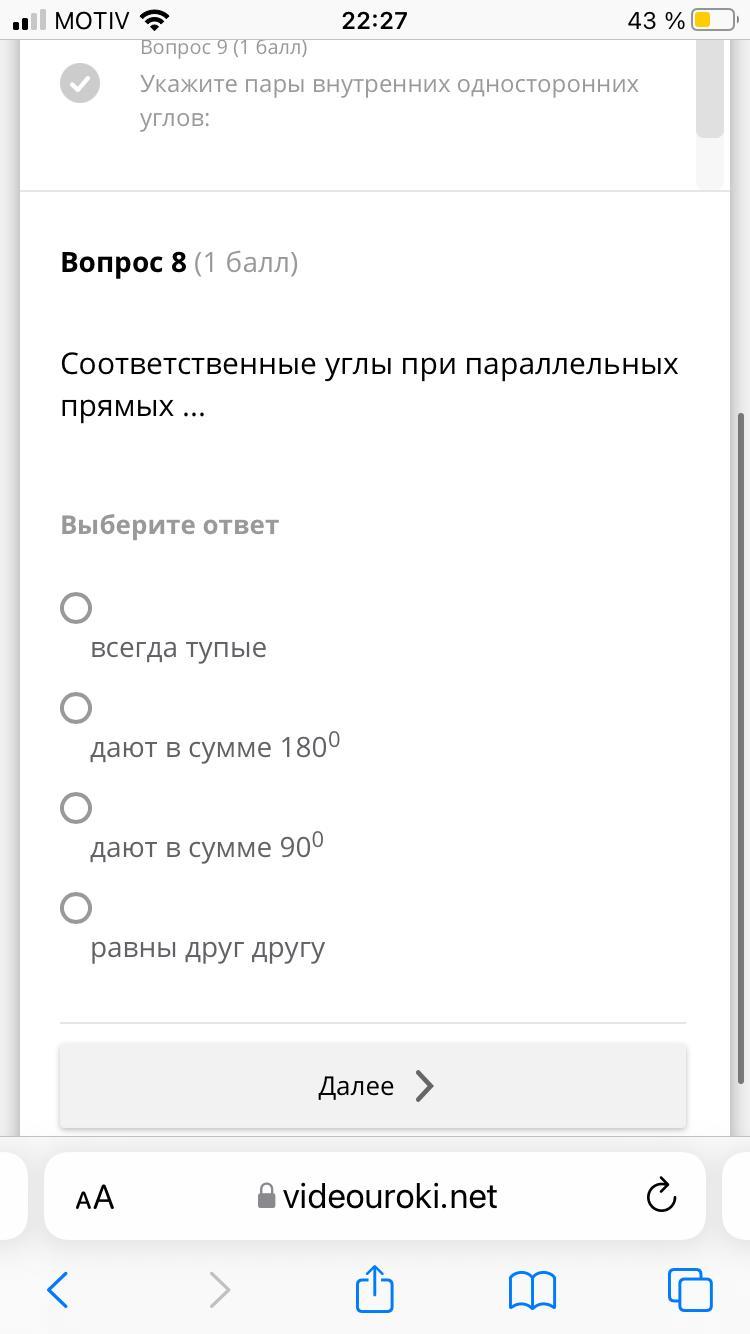Select radio 'равны друг другу'
This screenshot has height=1334, width=750.
[x=76, y=908]
